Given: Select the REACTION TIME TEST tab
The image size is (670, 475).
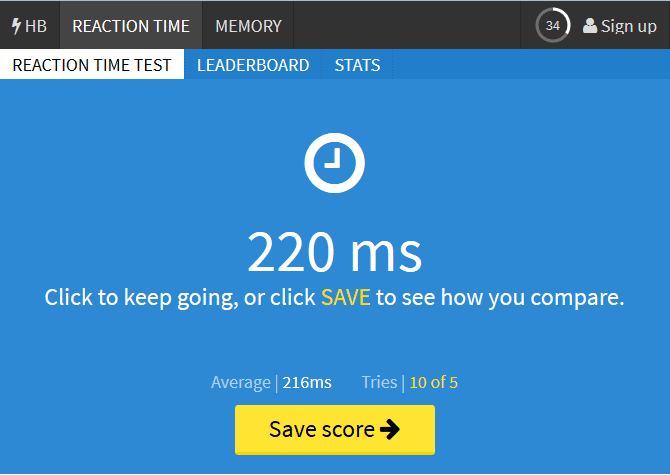Looking at the screenshot, I should tap(92, 65).
